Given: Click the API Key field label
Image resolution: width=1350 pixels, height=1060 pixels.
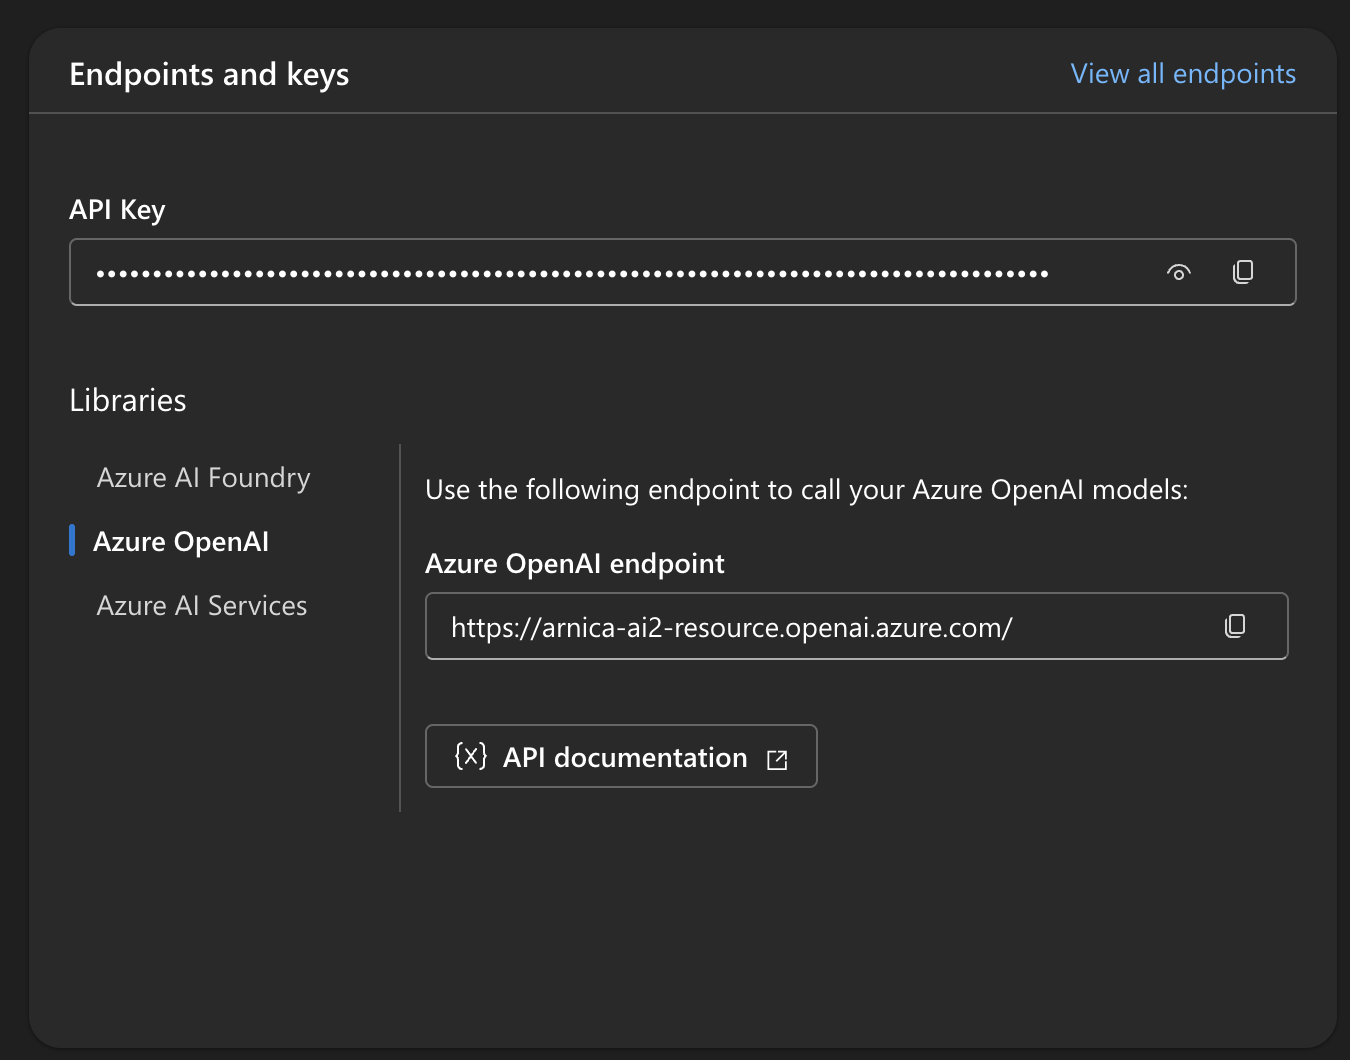Looking at the screenshot, I should pyautogui.click(x=117, y=210).
